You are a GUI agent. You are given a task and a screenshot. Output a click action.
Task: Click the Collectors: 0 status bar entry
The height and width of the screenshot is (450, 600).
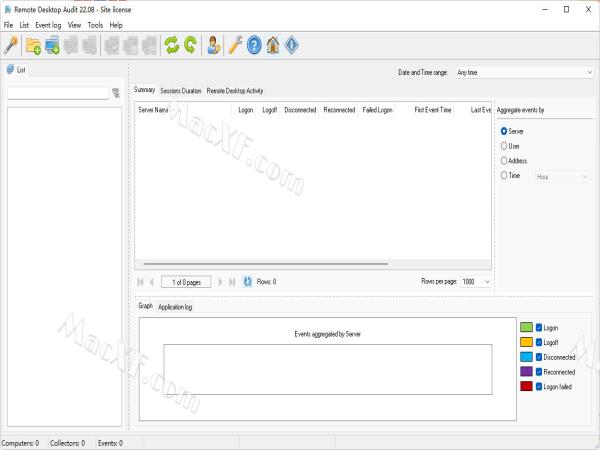click(67, 443)
